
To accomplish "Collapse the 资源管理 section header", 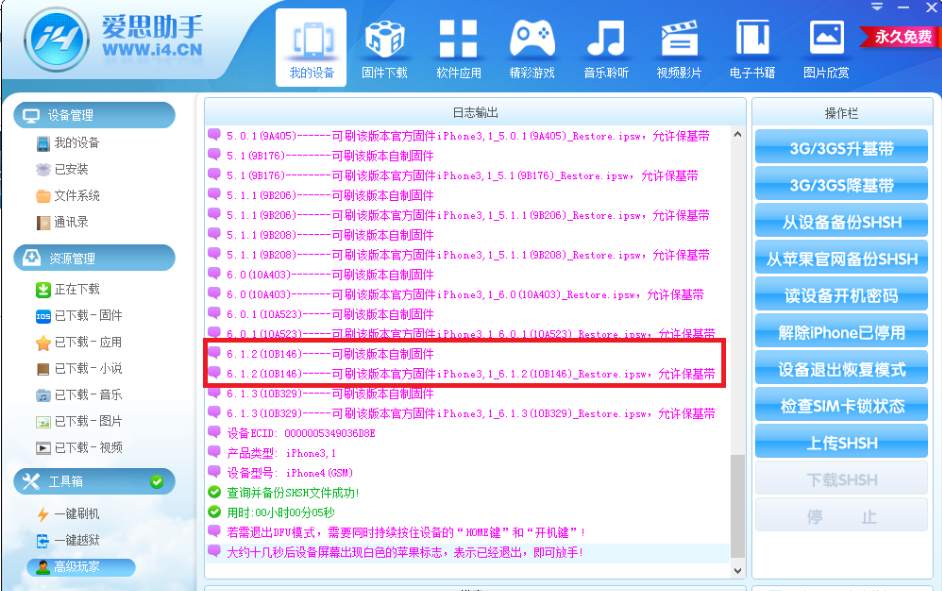I will 94,258.
